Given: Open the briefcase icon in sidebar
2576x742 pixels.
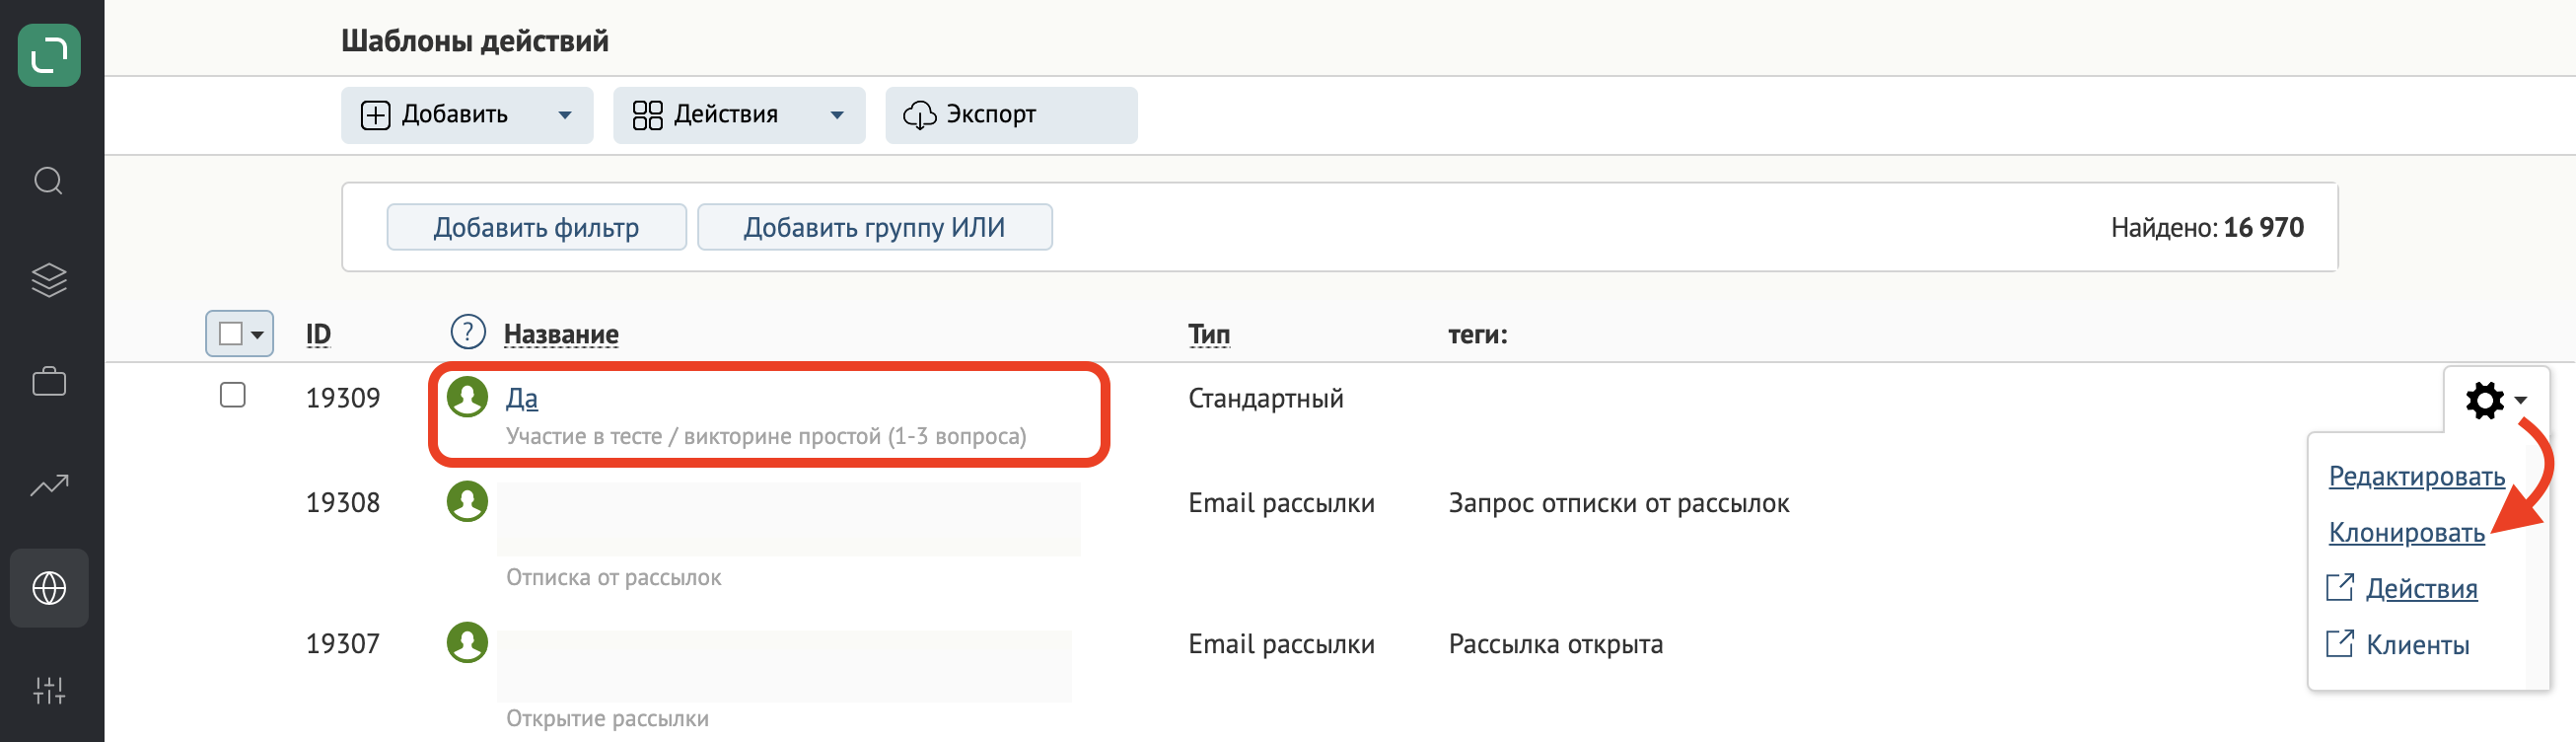Looking at the screenshot, I should pos(49,381).
